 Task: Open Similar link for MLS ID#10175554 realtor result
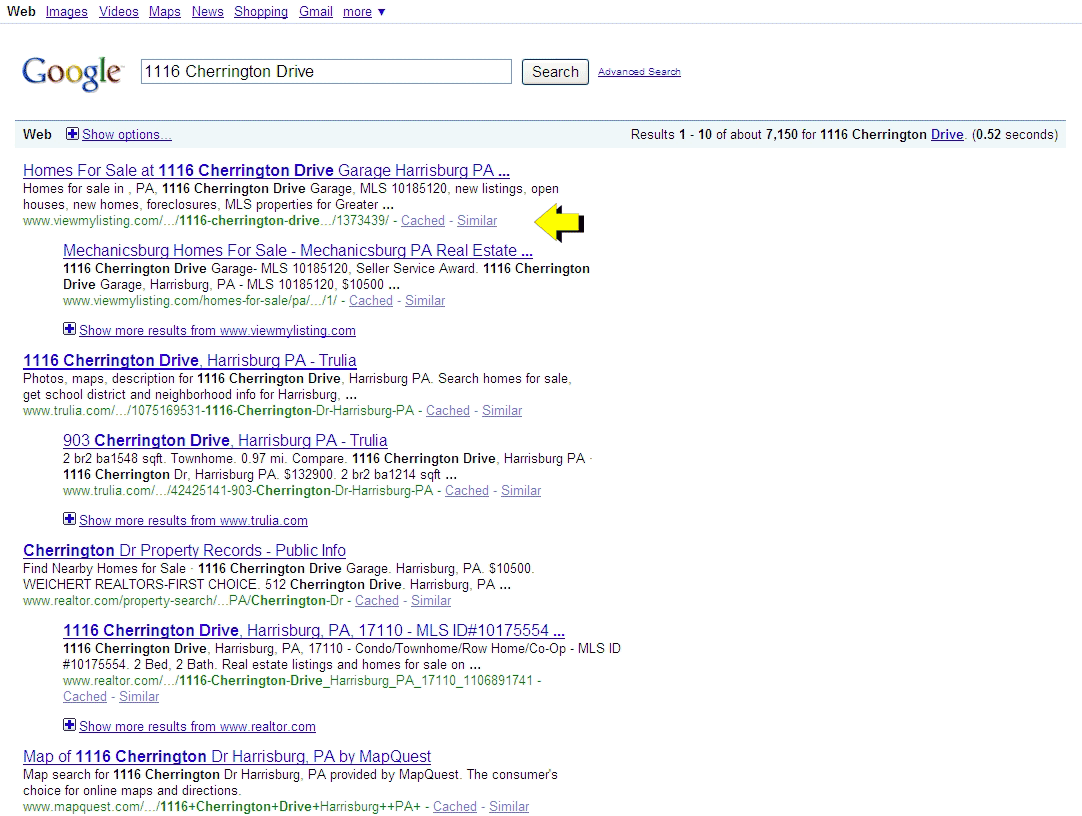click(139, 697)
